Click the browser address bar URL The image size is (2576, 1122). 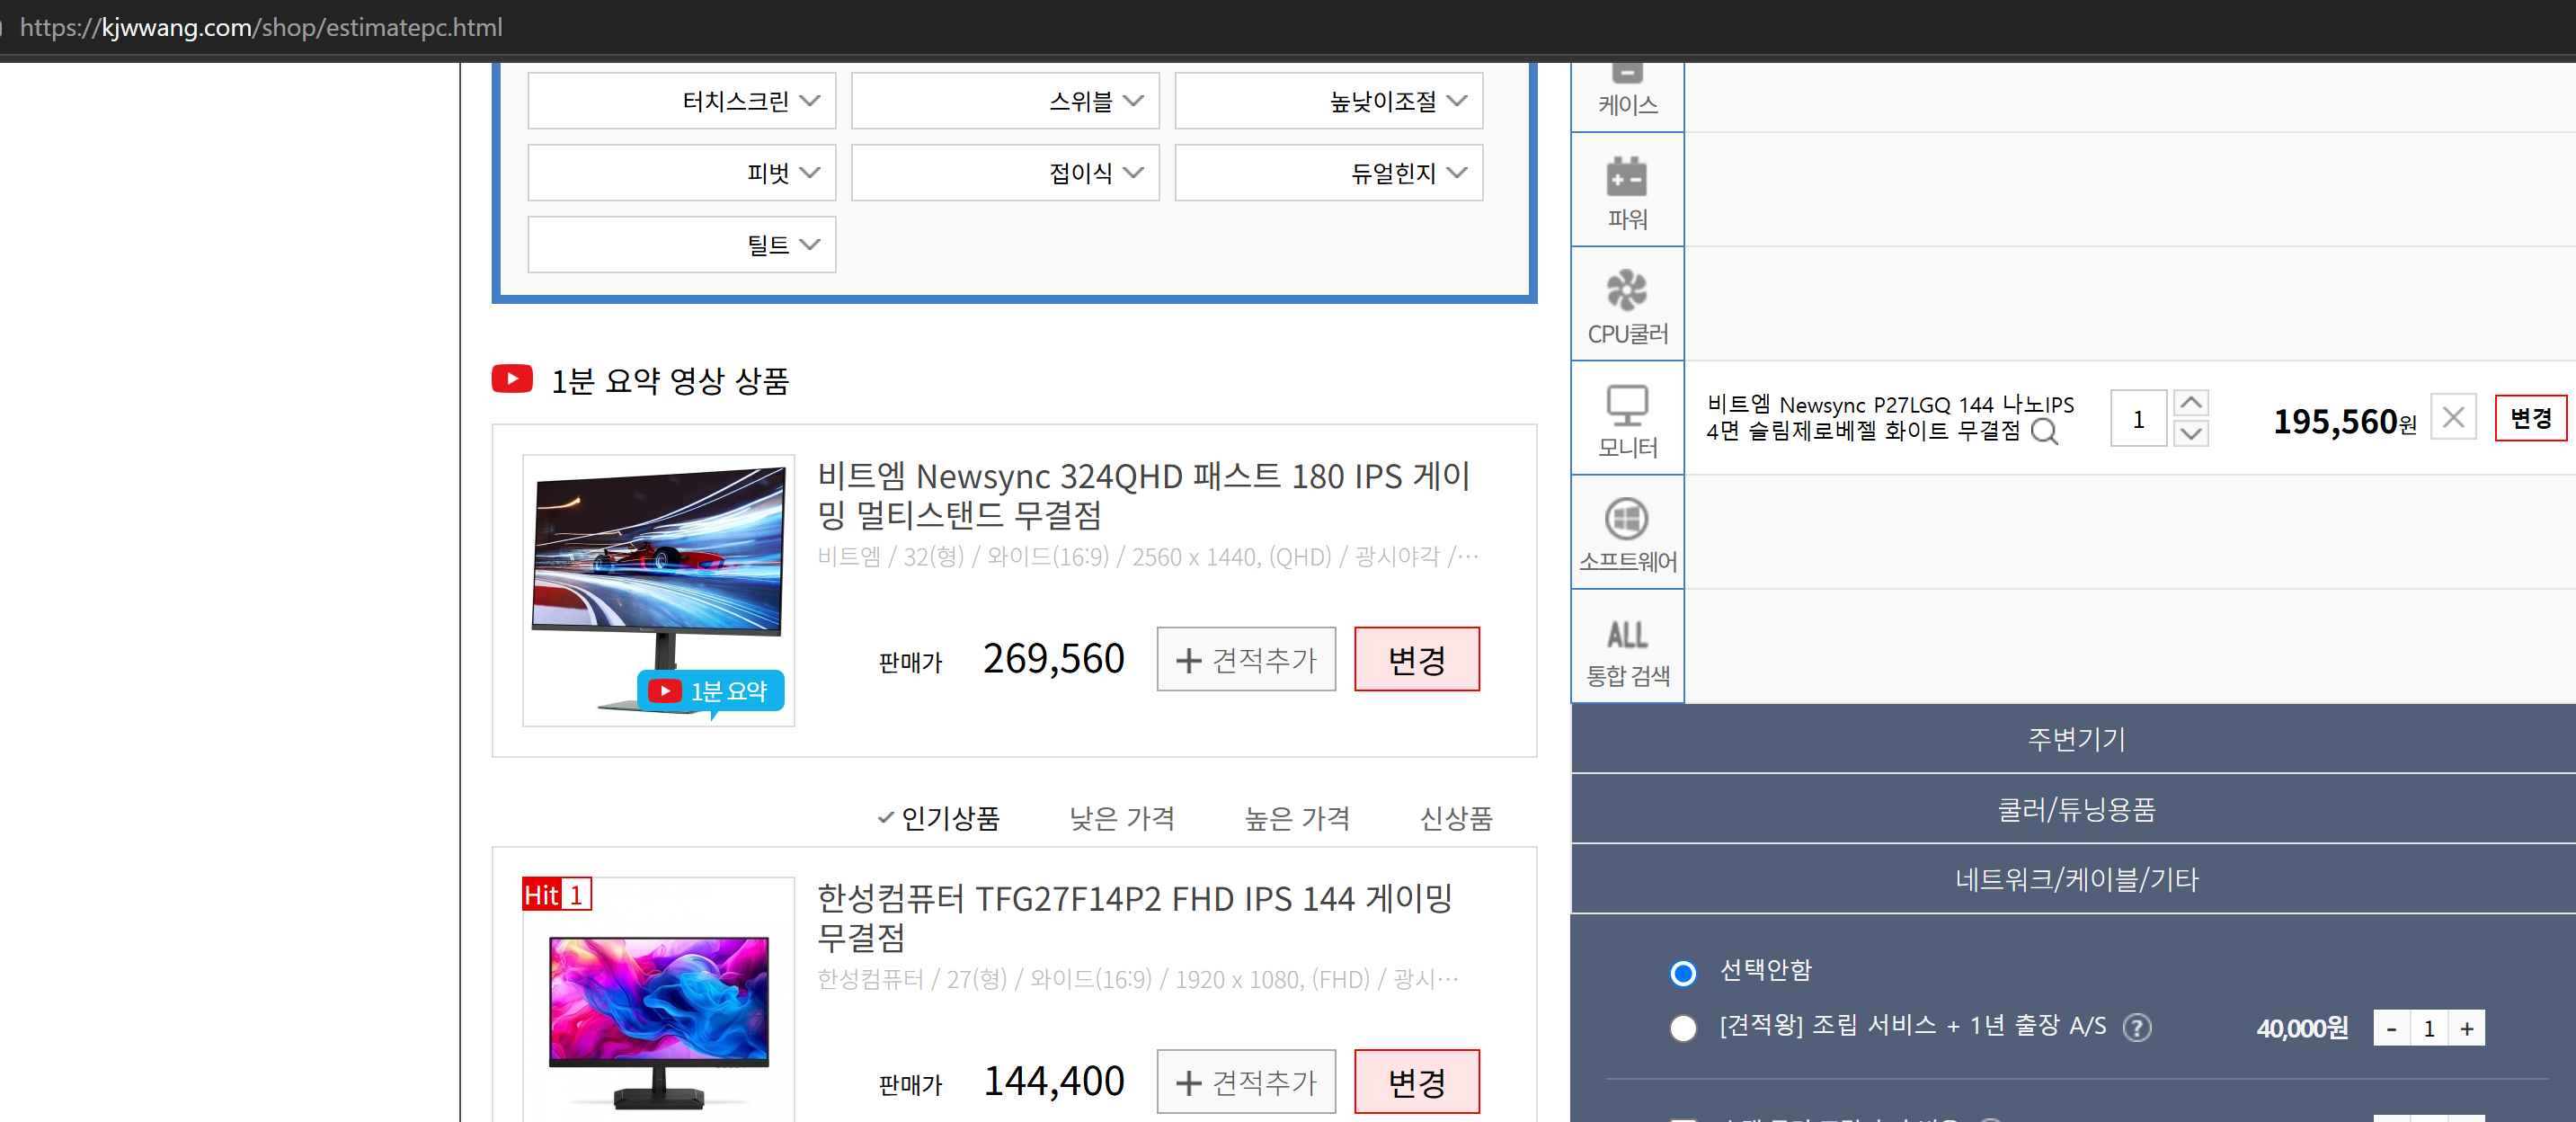point(261,27)
